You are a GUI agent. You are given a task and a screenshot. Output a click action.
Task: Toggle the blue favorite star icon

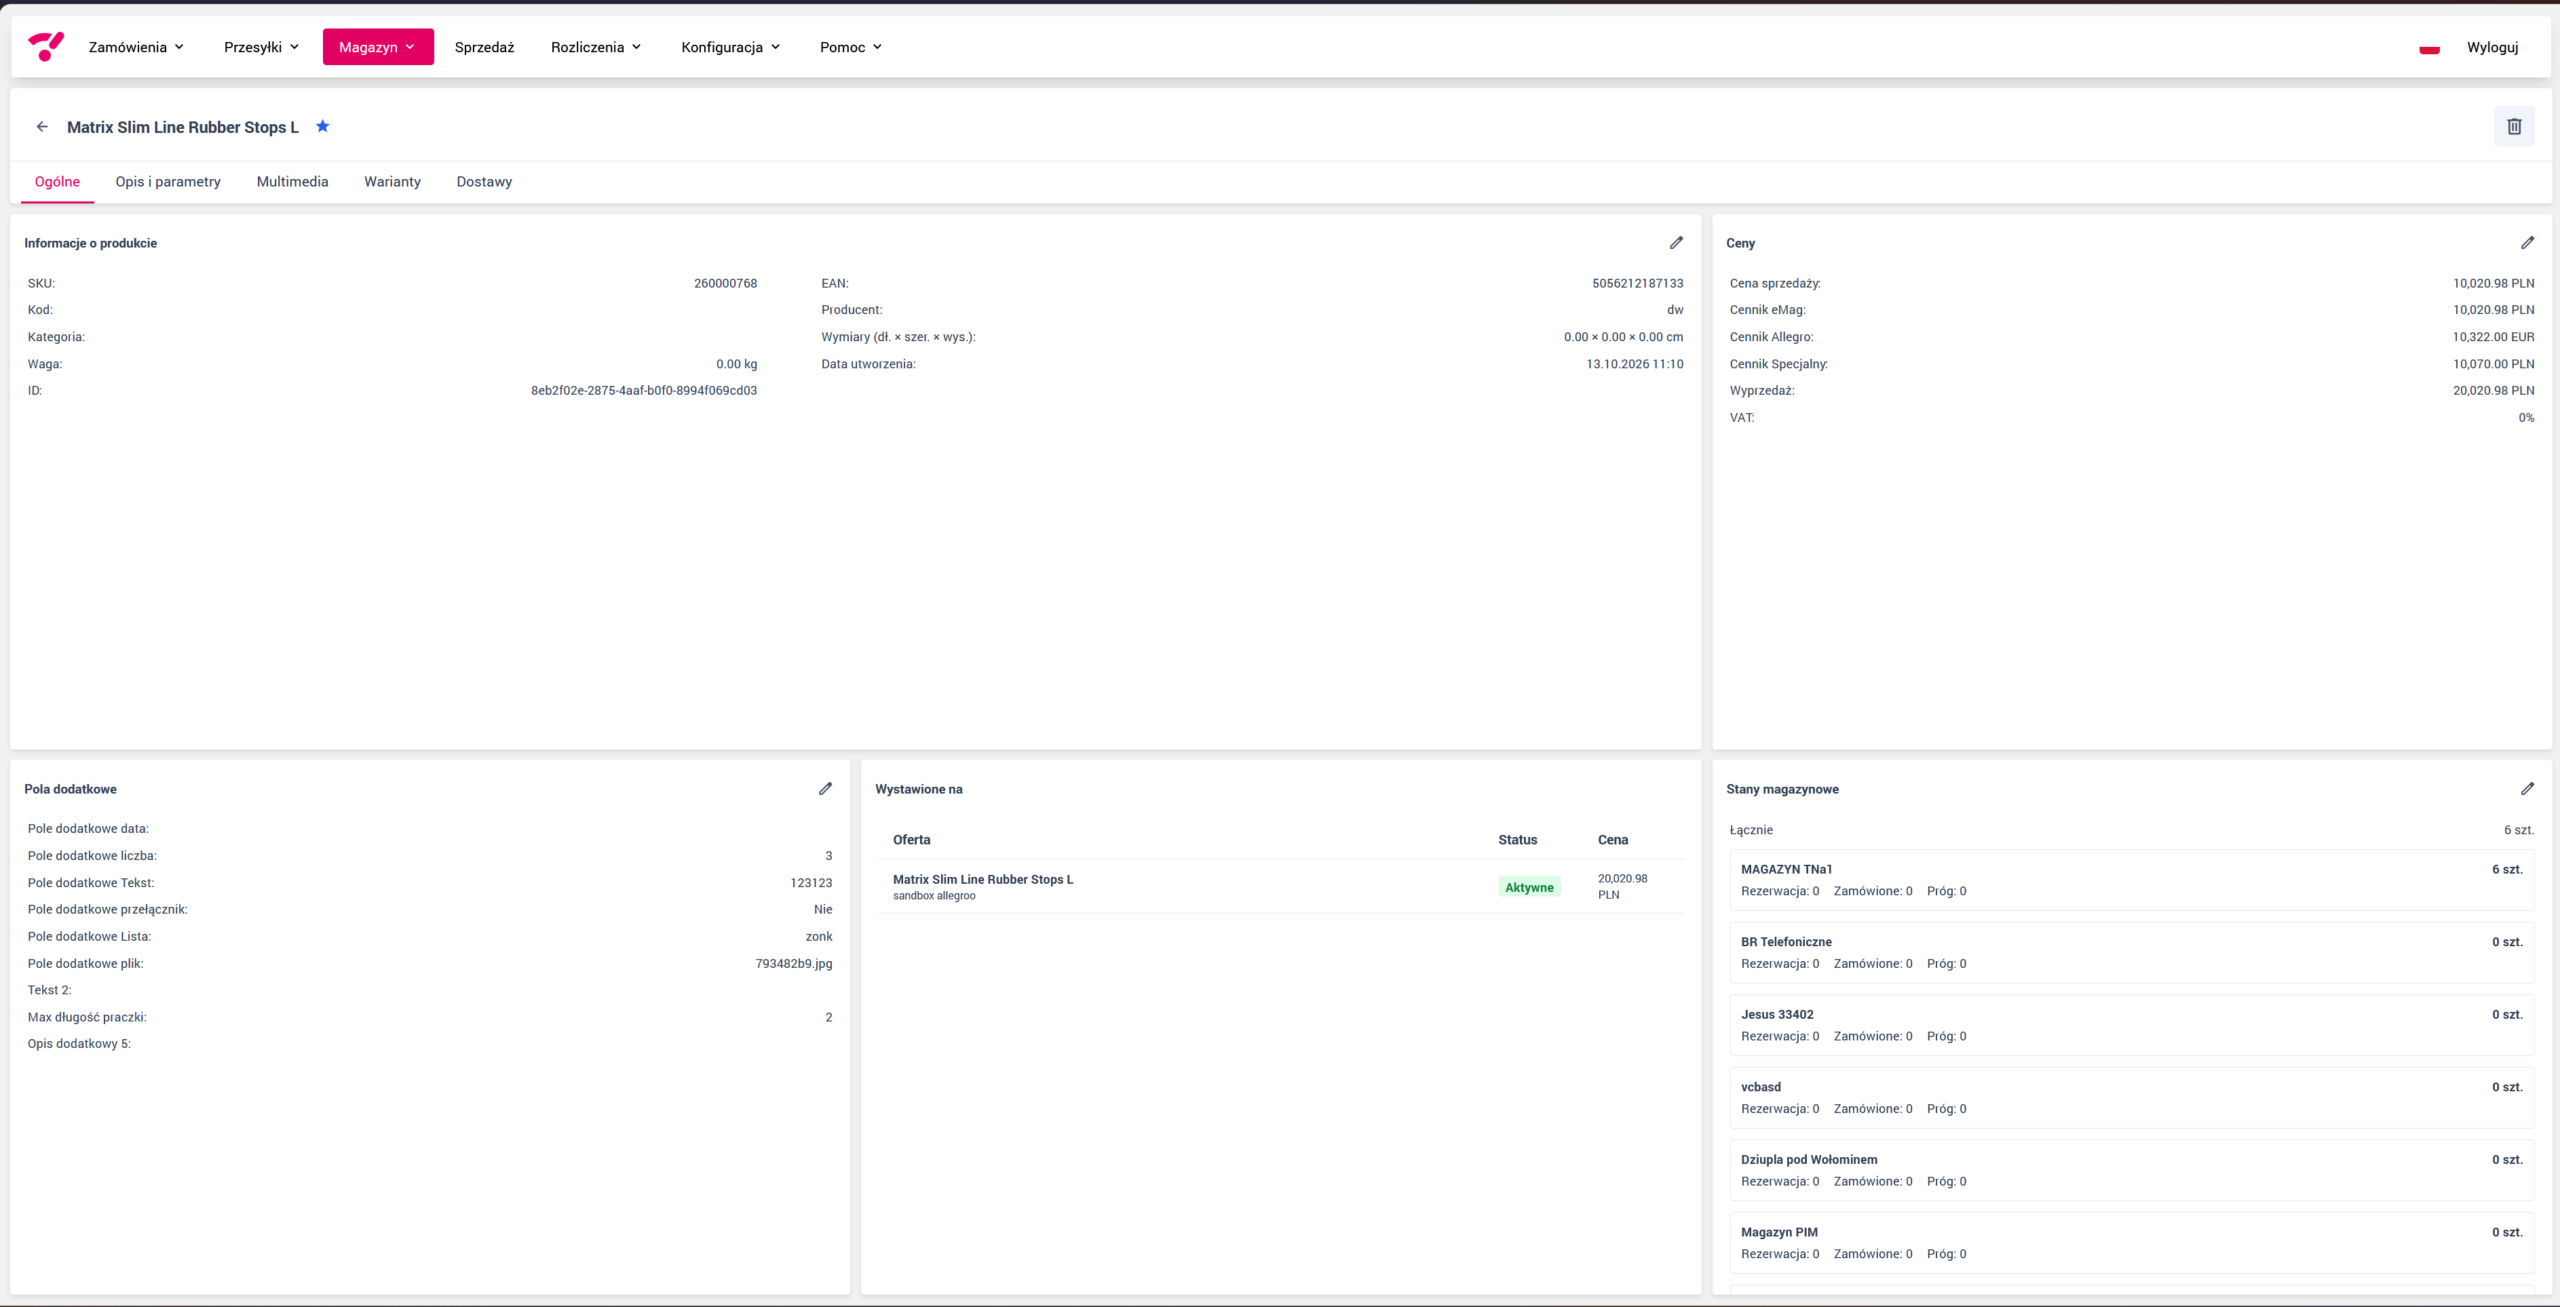(322, 126)
